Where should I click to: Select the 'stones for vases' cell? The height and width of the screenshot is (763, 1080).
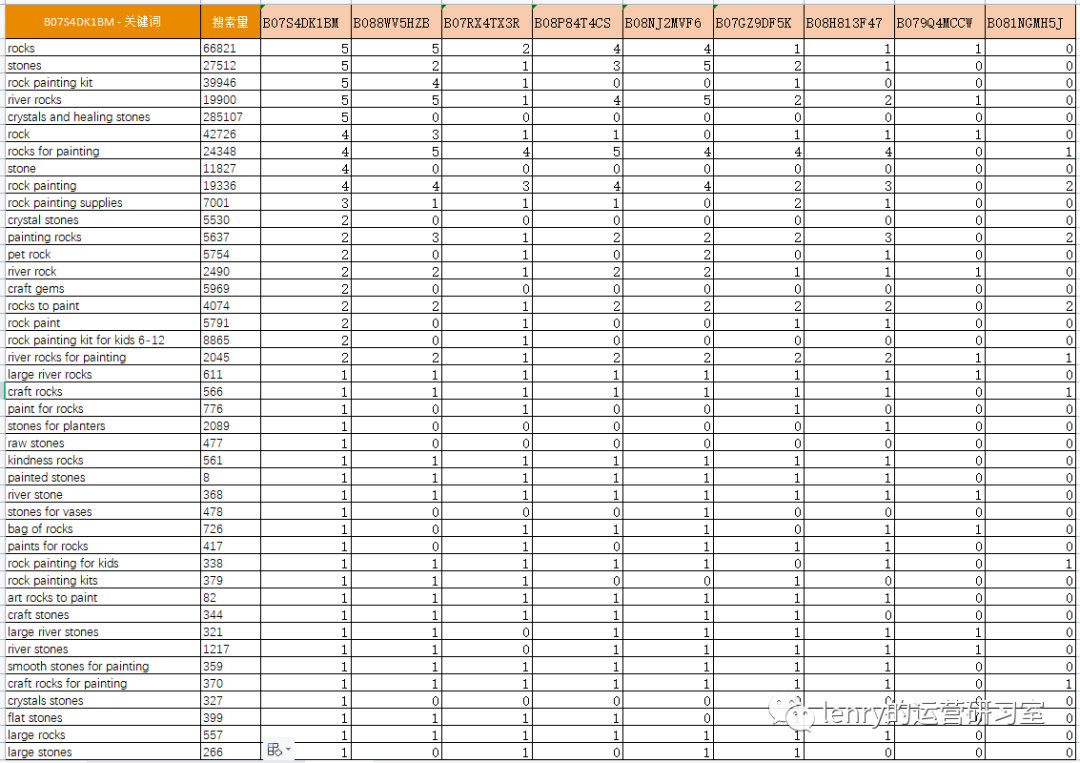pos(103,512)
